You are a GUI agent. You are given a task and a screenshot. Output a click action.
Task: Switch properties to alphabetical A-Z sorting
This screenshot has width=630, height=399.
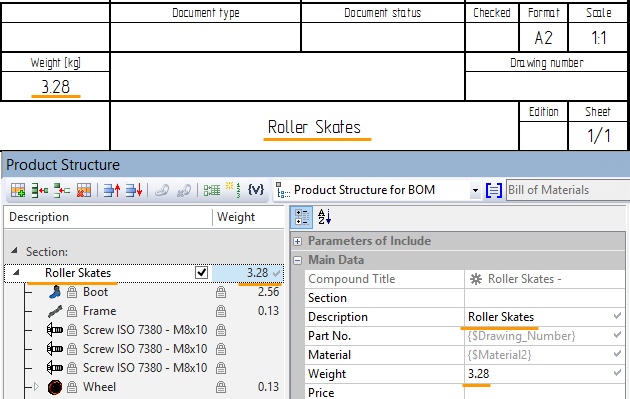click(325, 217)
